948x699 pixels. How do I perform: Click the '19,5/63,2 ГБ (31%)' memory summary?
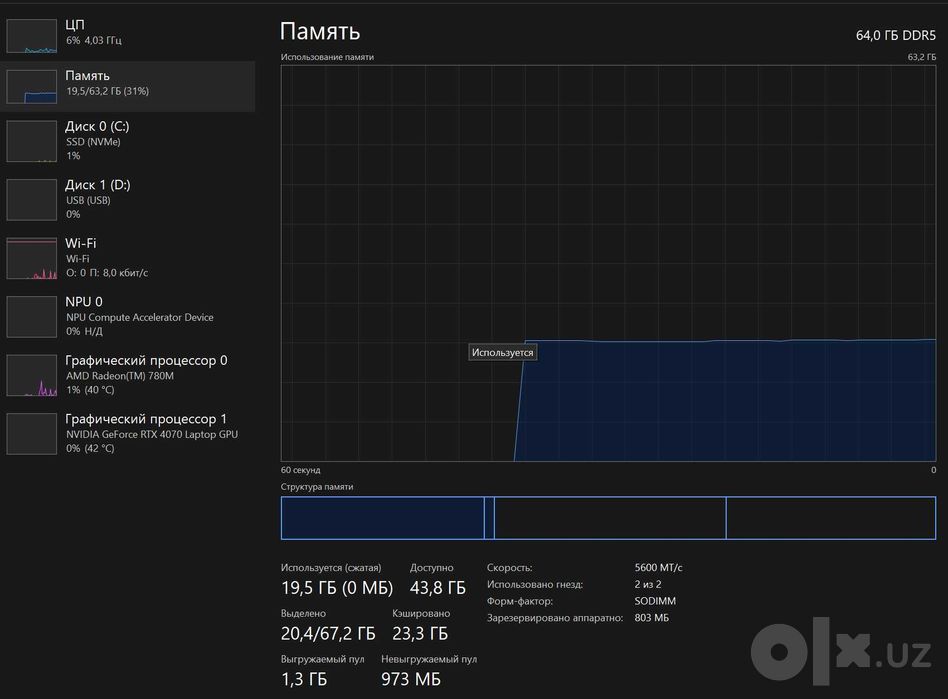pyautogui.click(x=108, y=91)
